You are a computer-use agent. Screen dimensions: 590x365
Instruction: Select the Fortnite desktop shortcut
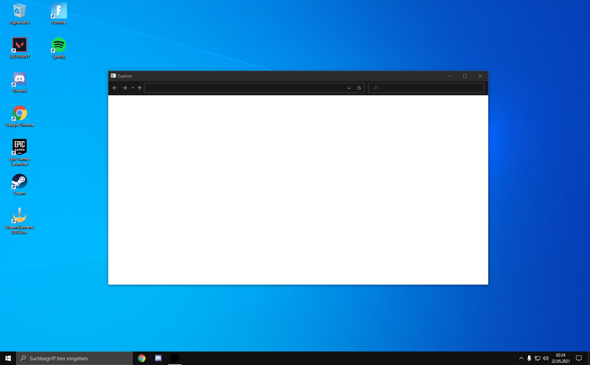[x=59, y=14]
